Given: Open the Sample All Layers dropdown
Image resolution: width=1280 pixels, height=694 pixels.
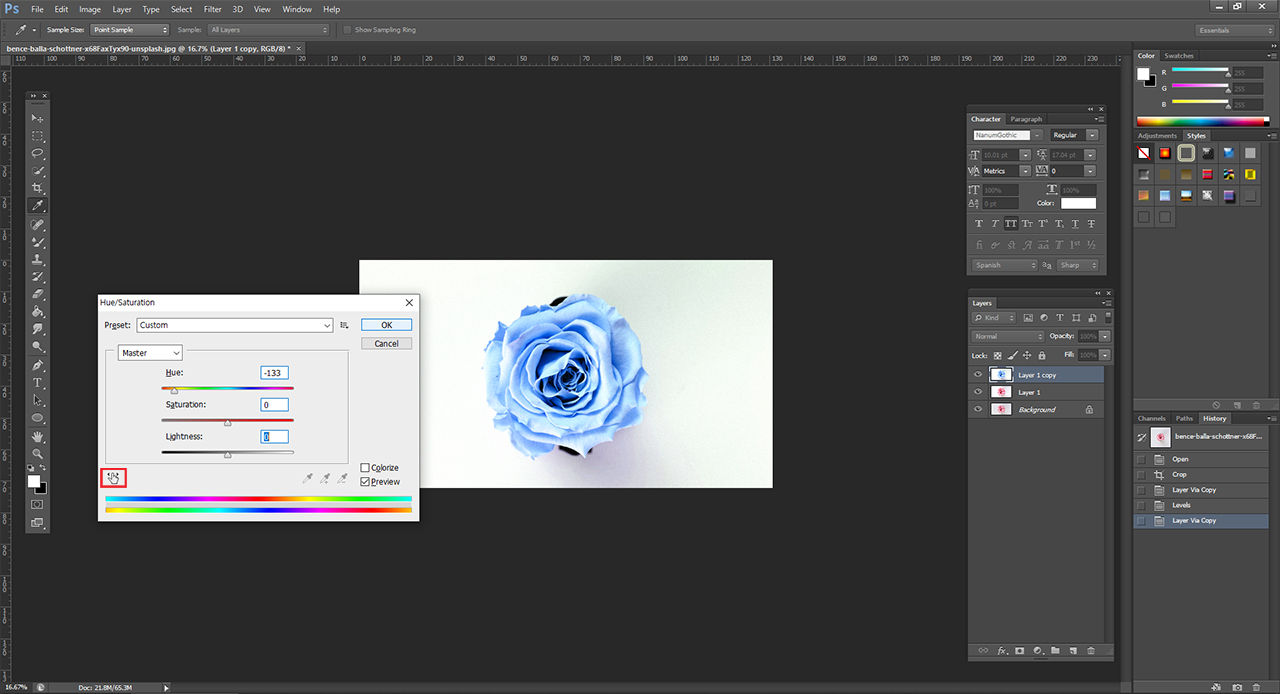Looking at the screenshot, I should (x=268, y=30).
